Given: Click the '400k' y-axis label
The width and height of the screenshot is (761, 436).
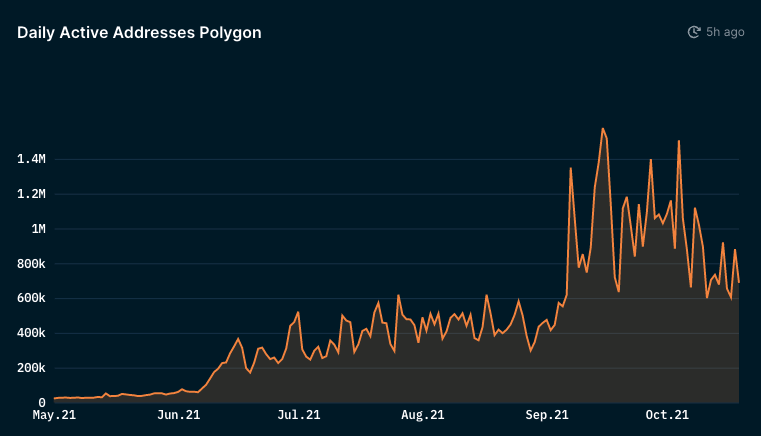Looking at the screenshot, I should pyautogui.click(x=32, y=333).
